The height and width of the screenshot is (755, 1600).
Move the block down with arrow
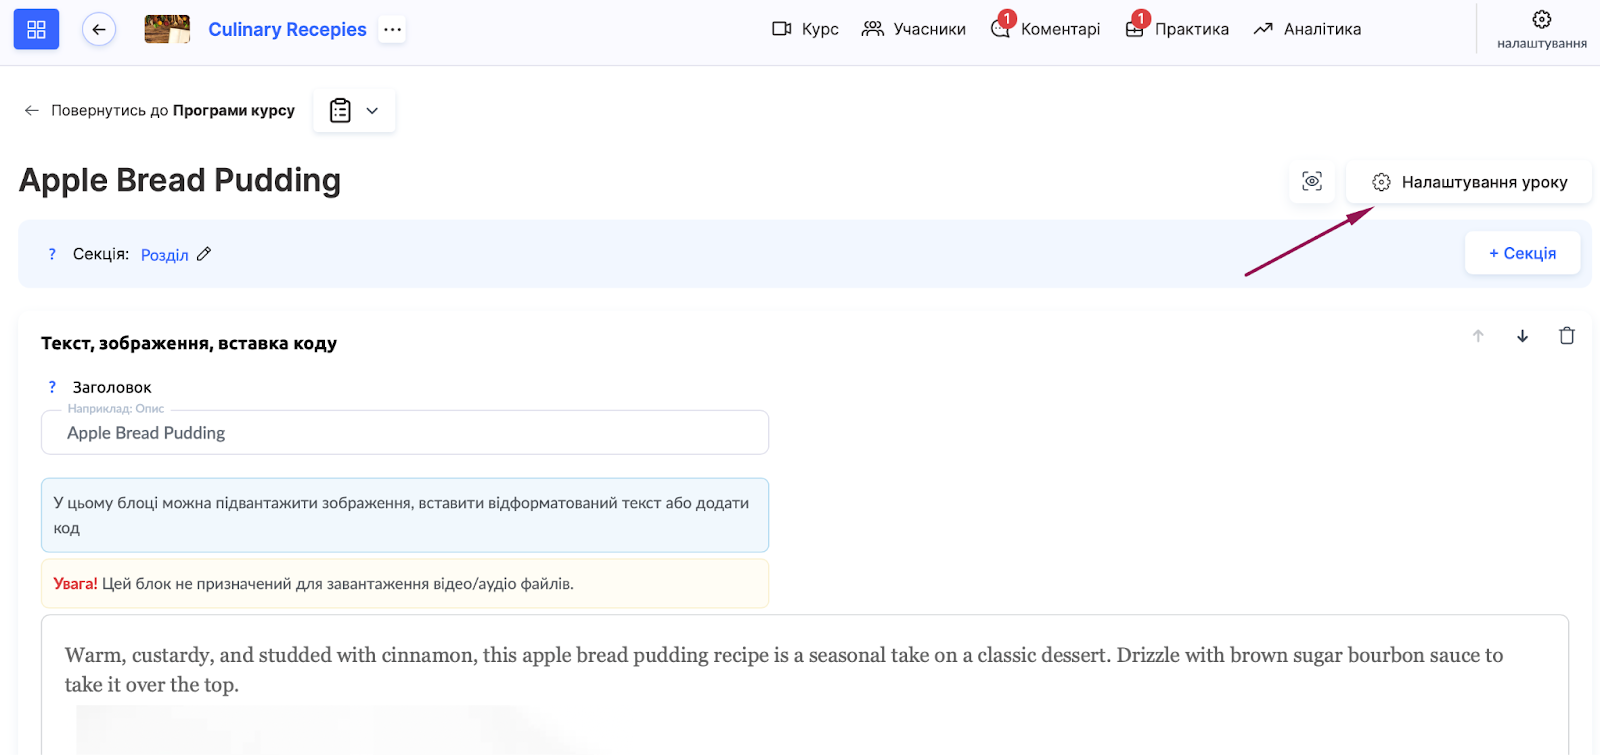coord(1522,336)
